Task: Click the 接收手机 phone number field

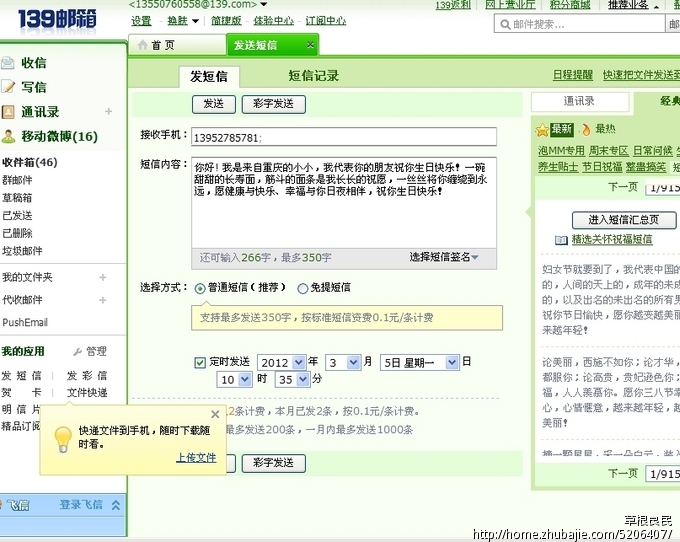Action: tap(344, 137)
